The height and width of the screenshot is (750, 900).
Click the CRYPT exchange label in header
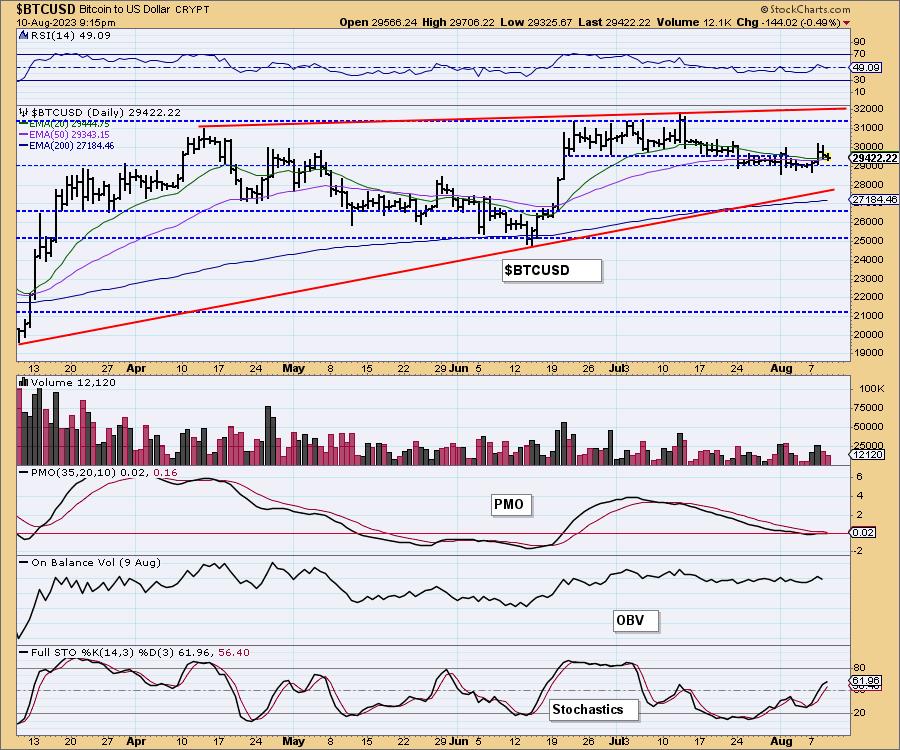192,10
